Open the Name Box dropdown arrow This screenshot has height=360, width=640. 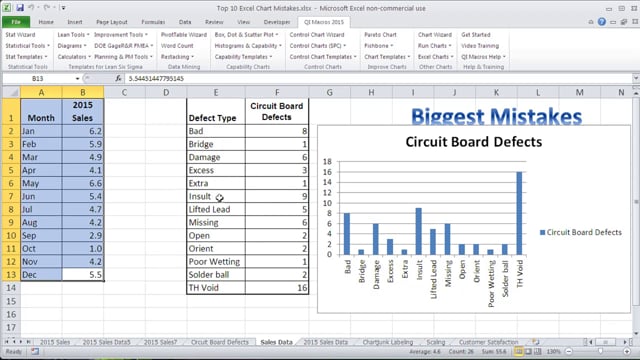77,78
